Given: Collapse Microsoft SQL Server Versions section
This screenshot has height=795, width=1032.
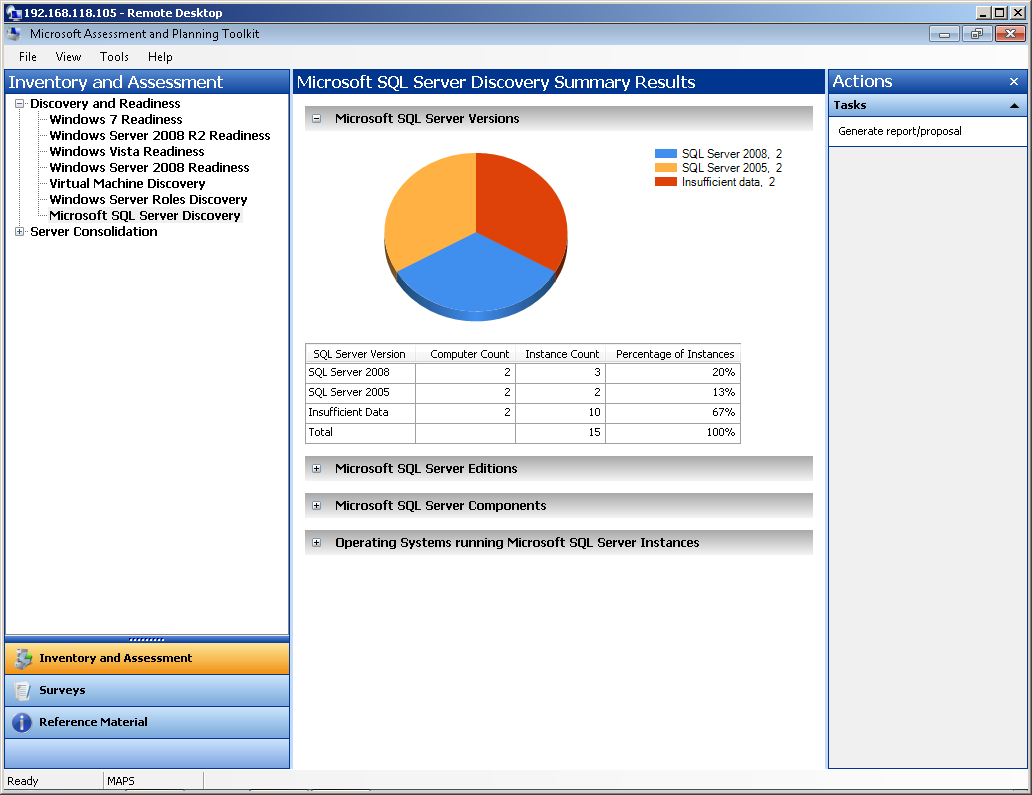Looking at the screenshot, I should point(317,118).
